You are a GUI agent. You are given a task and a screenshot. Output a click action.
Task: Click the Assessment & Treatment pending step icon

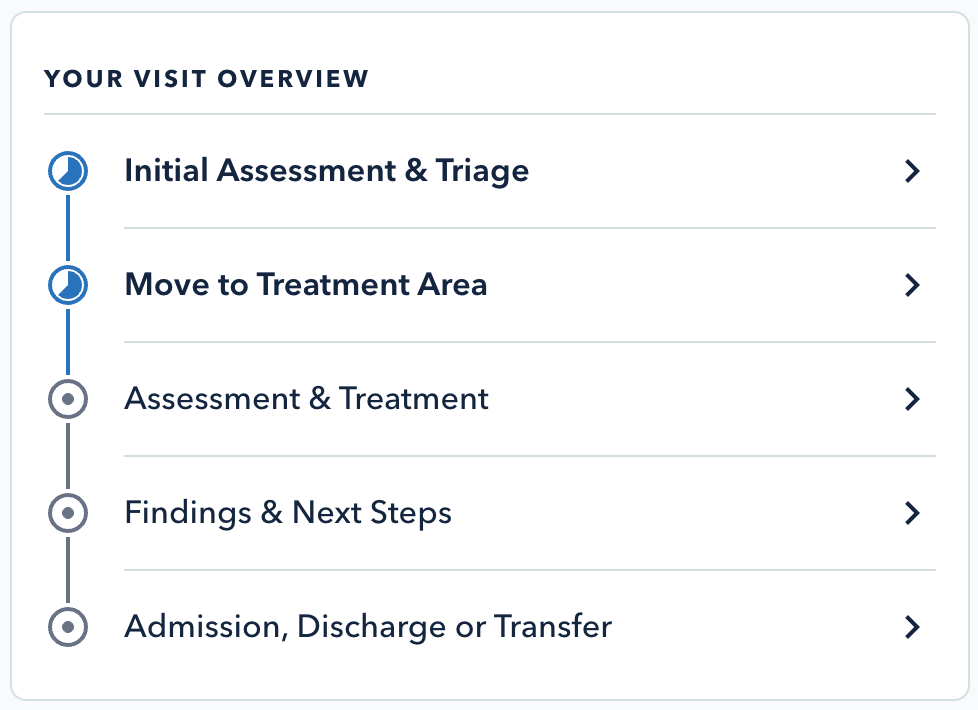pos(68,400)
